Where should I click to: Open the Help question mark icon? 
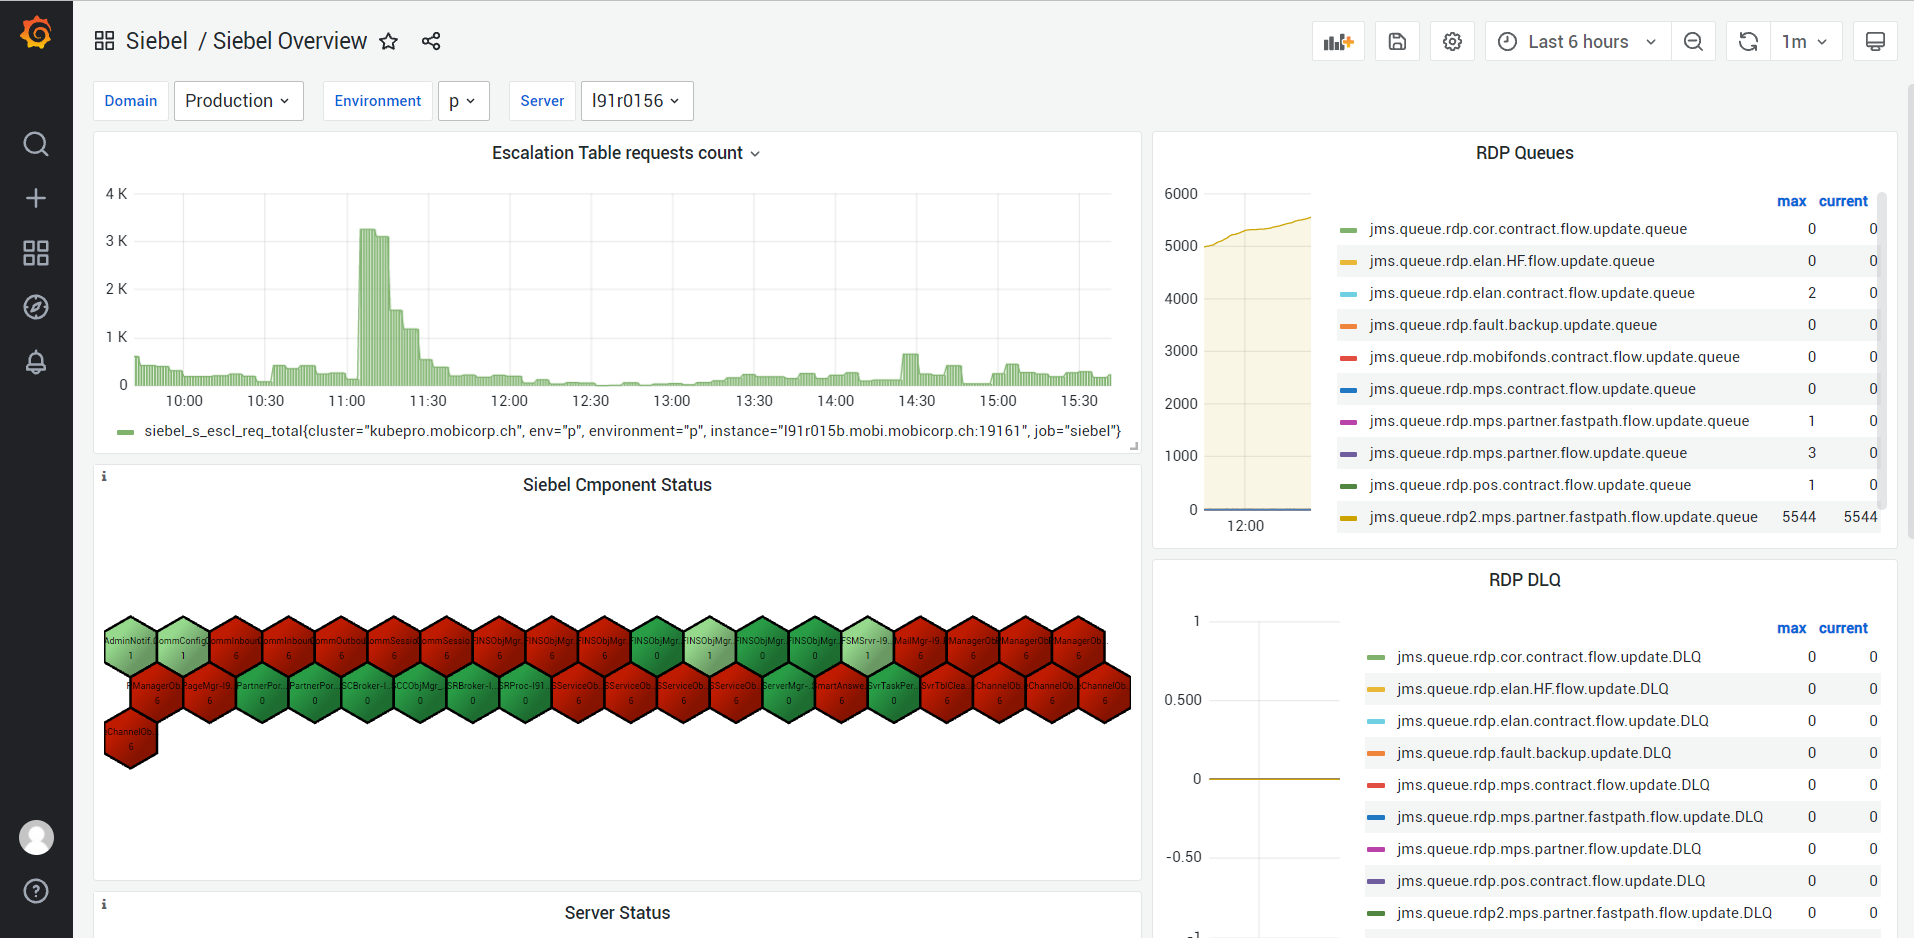pos(36,891)
